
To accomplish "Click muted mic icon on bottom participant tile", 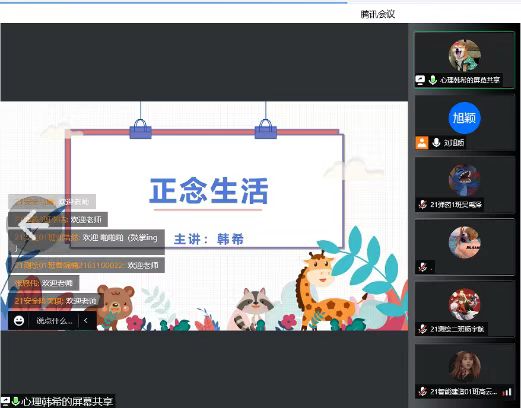I will [423, 391].
